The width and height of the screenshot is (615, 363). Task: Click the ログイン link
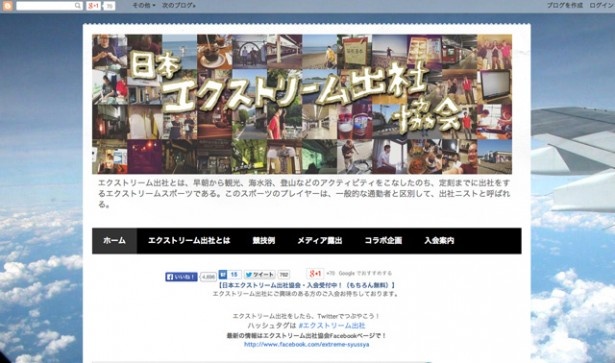[602, 5]
